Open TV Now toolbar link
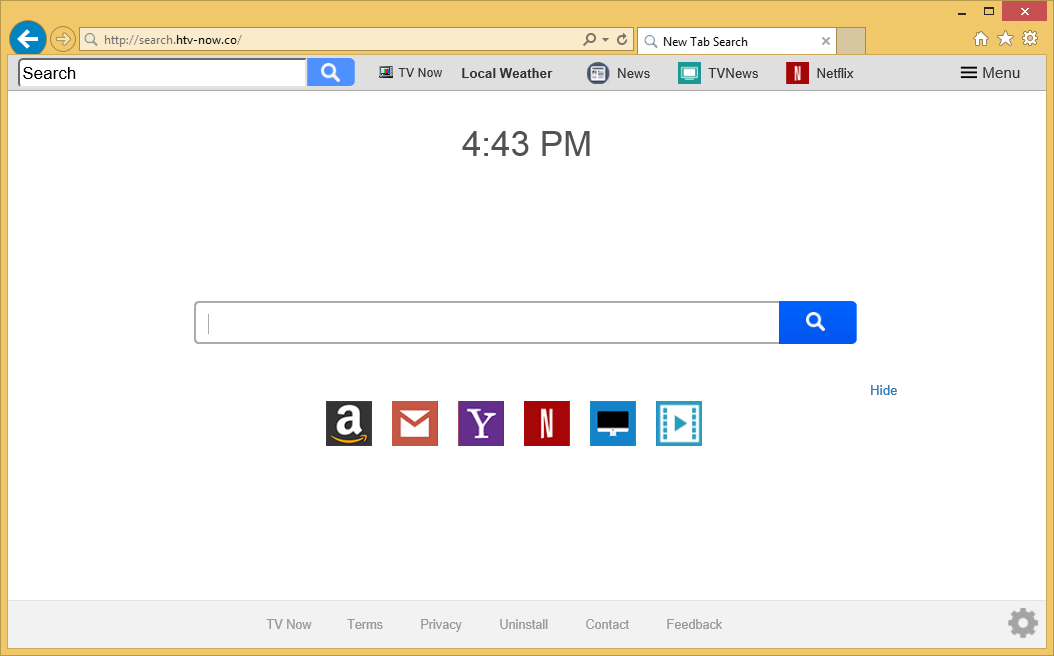The width and height of the screenshot is (1054, 656). [x=411, y=73]
